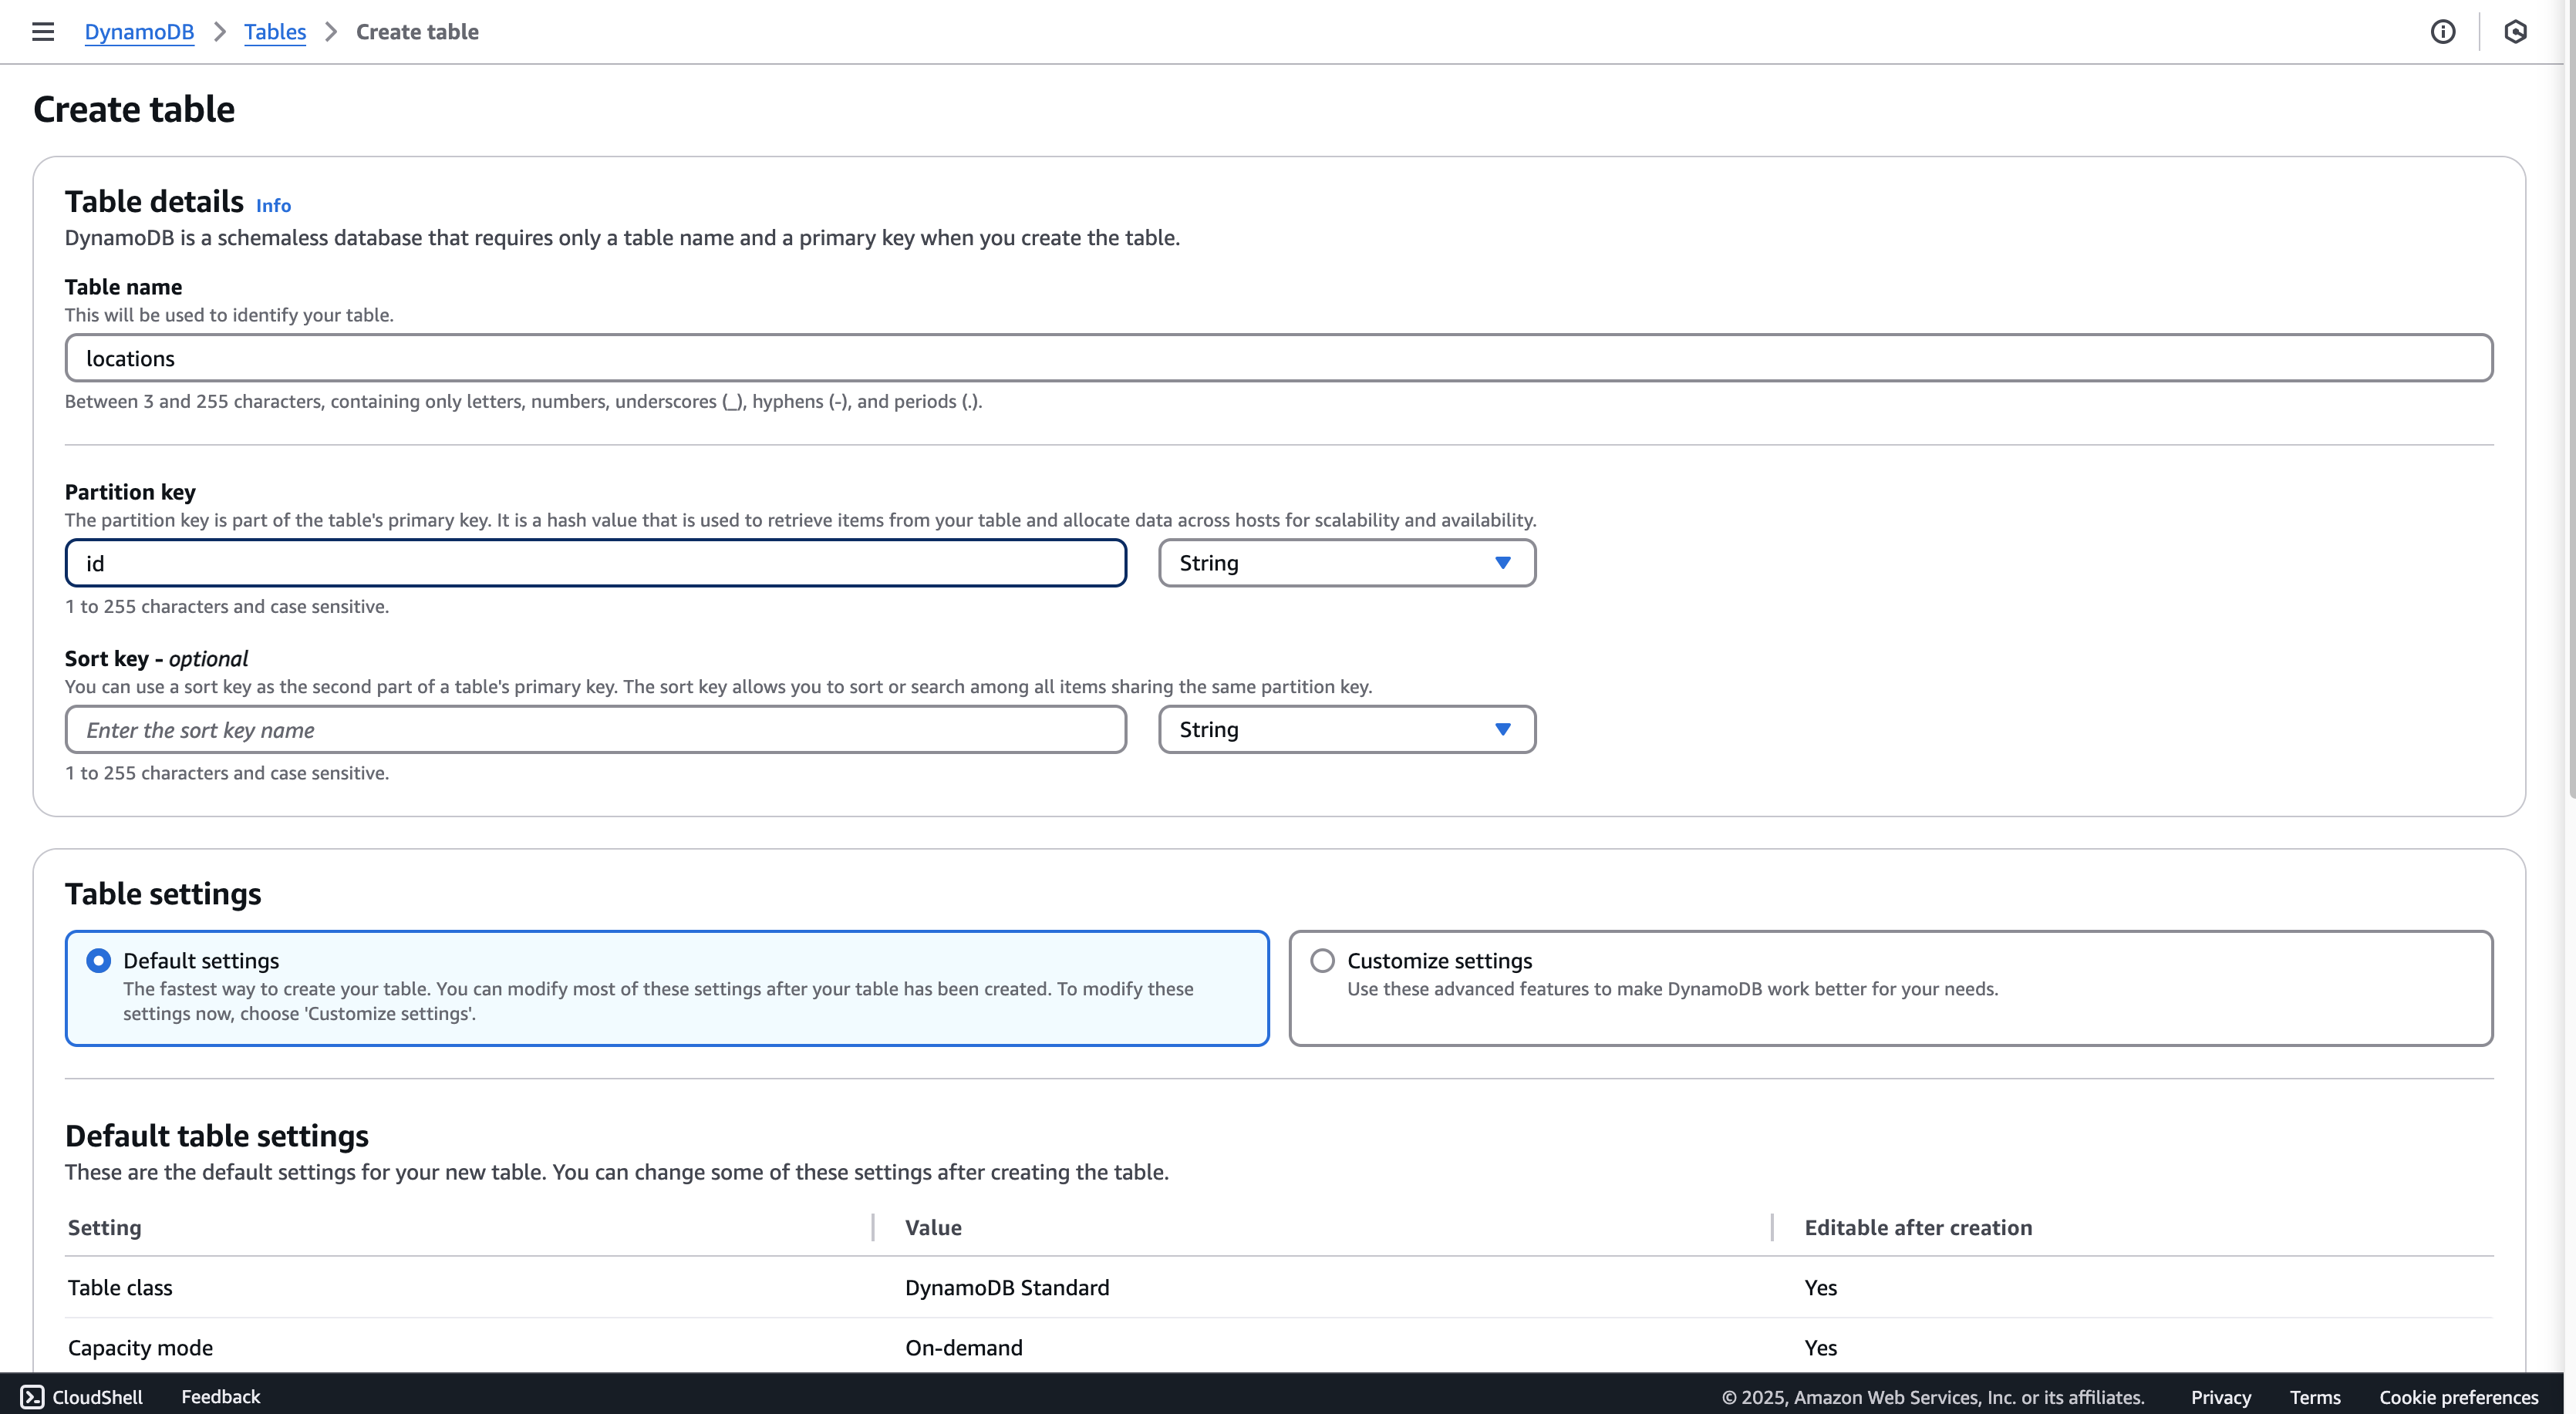This screenshot has width=2576, height=1414.
Task: Click the 'Default table settings' heading
Action: click(217, 1136)
